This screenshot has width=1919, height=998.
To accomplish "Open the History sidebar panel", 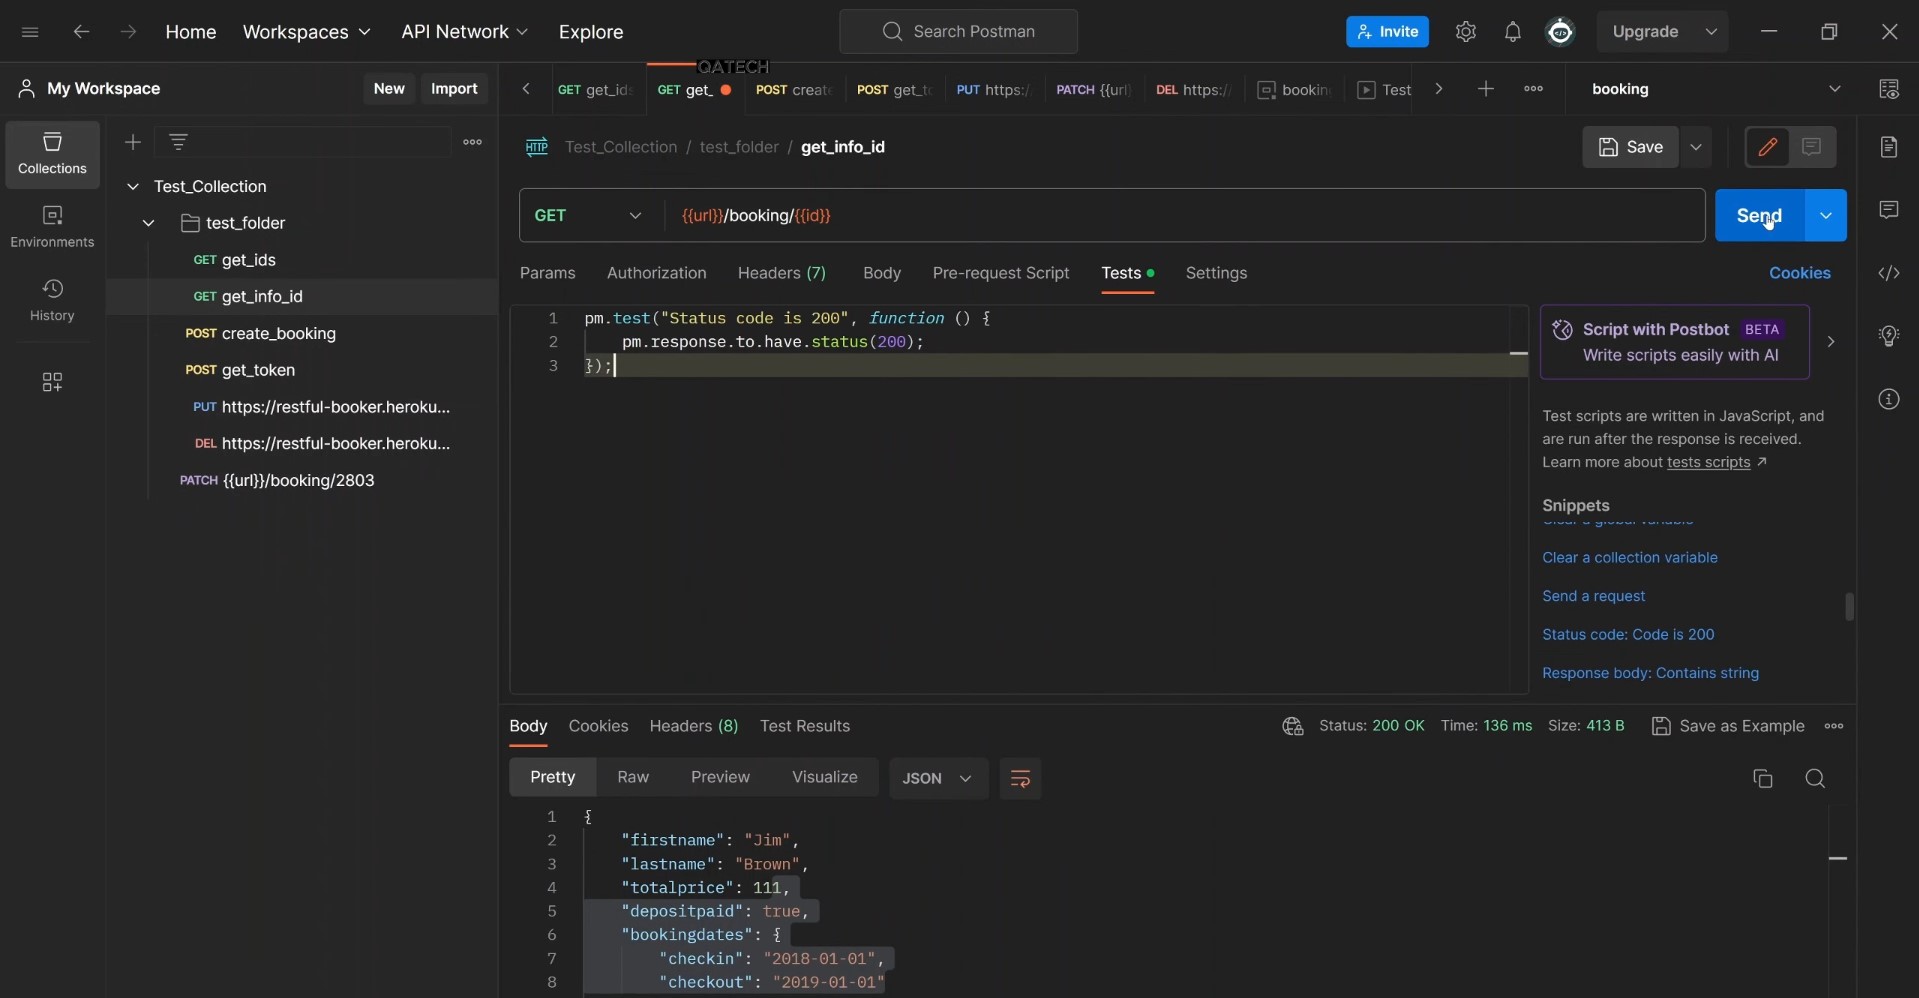I will [52, 300].
